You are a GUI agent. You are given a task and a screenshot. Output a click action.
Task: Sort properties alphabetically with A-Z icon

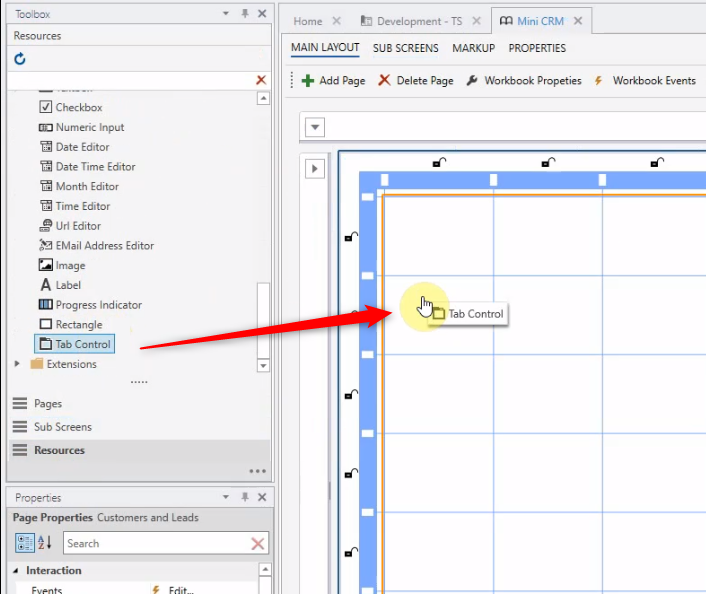tap(45, 543)
